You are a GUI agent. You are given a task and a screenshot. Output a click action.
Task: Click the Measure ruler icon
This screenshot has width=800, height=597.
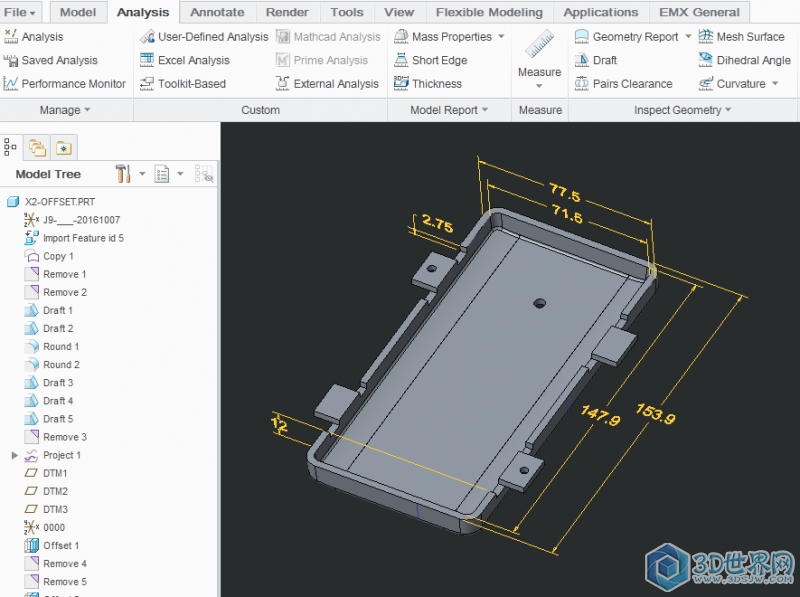click(539, 44)
